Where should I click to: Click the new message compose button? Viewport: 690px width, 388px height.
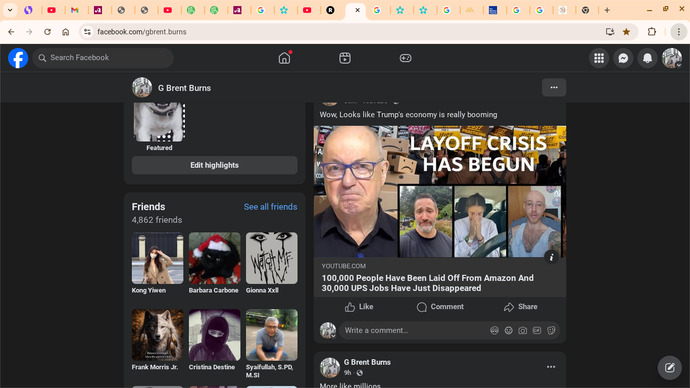pos(669,367)
